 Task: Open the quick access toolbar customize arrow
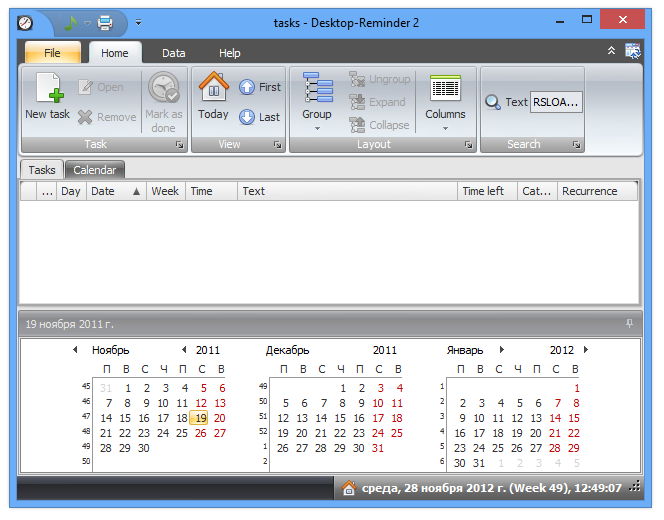point(138,22)
